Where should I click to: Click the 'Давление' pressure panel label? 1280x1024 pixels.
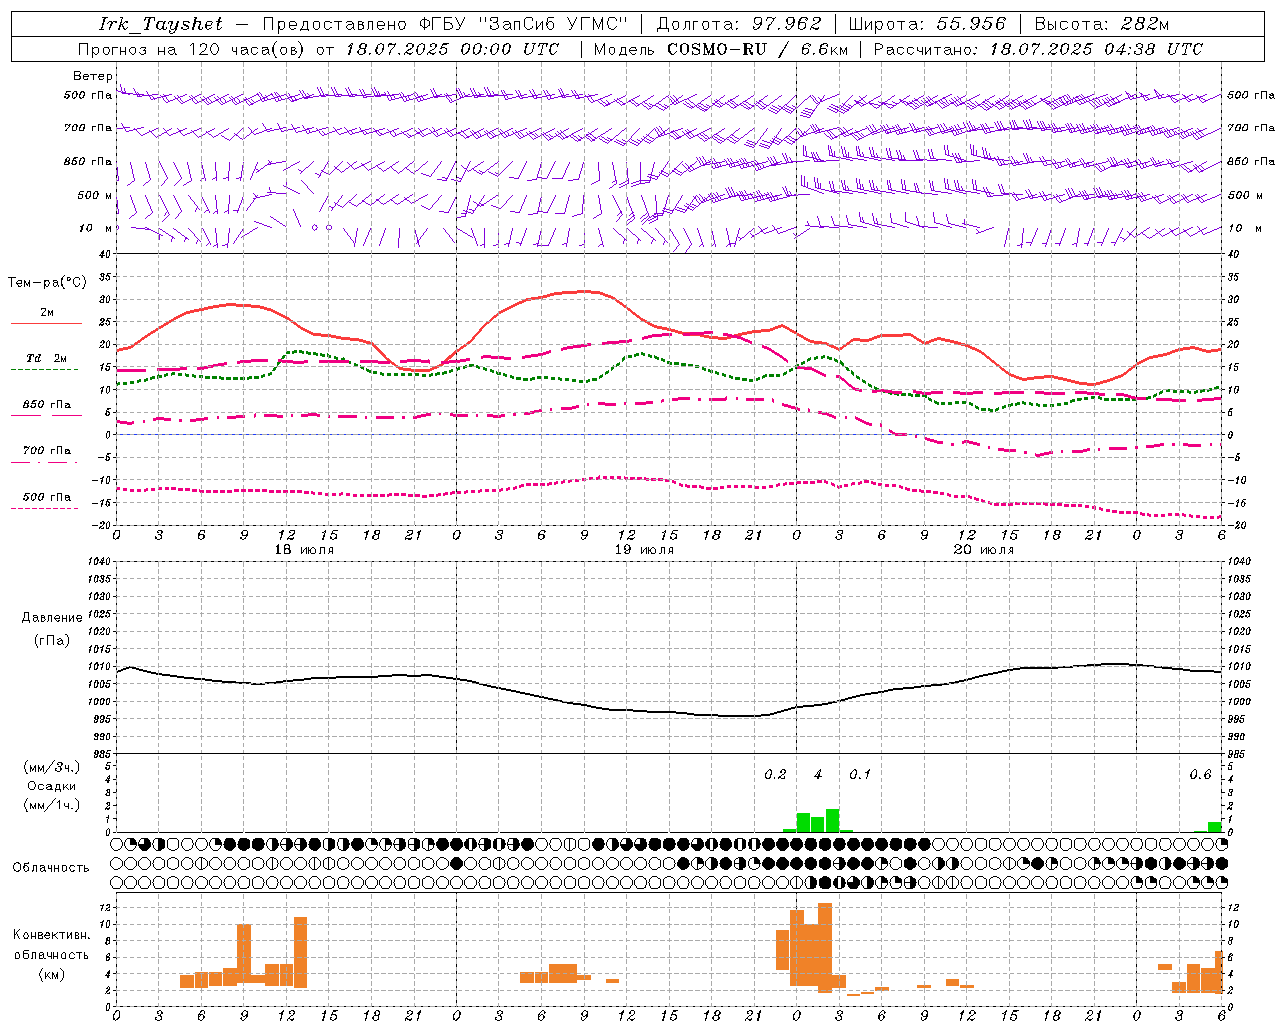(x=52, y=617)
